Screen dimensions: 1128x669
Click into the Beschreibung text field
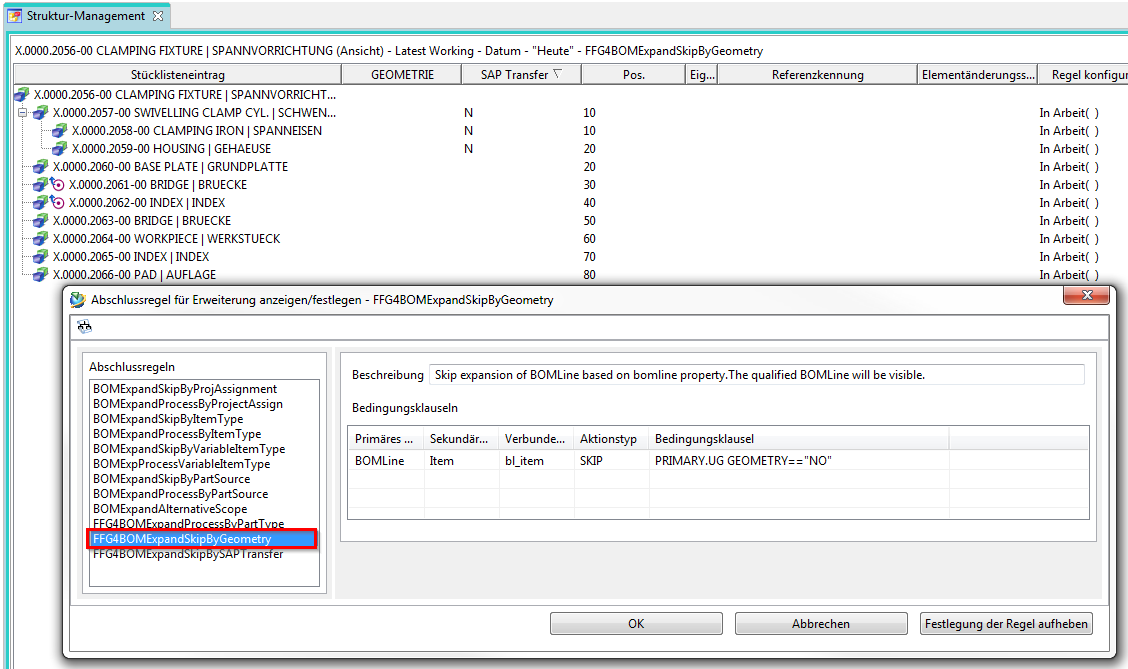click(755, 375)
